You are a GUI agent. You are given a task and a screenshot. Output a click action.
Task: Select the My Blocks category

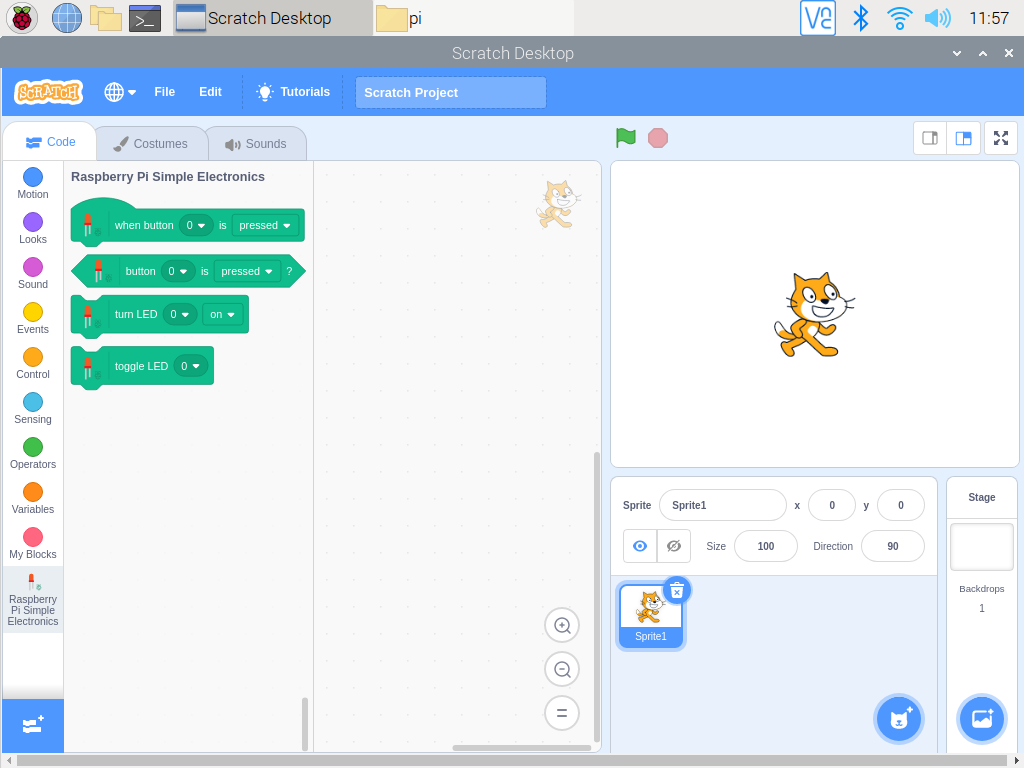[x=33, y=544]
